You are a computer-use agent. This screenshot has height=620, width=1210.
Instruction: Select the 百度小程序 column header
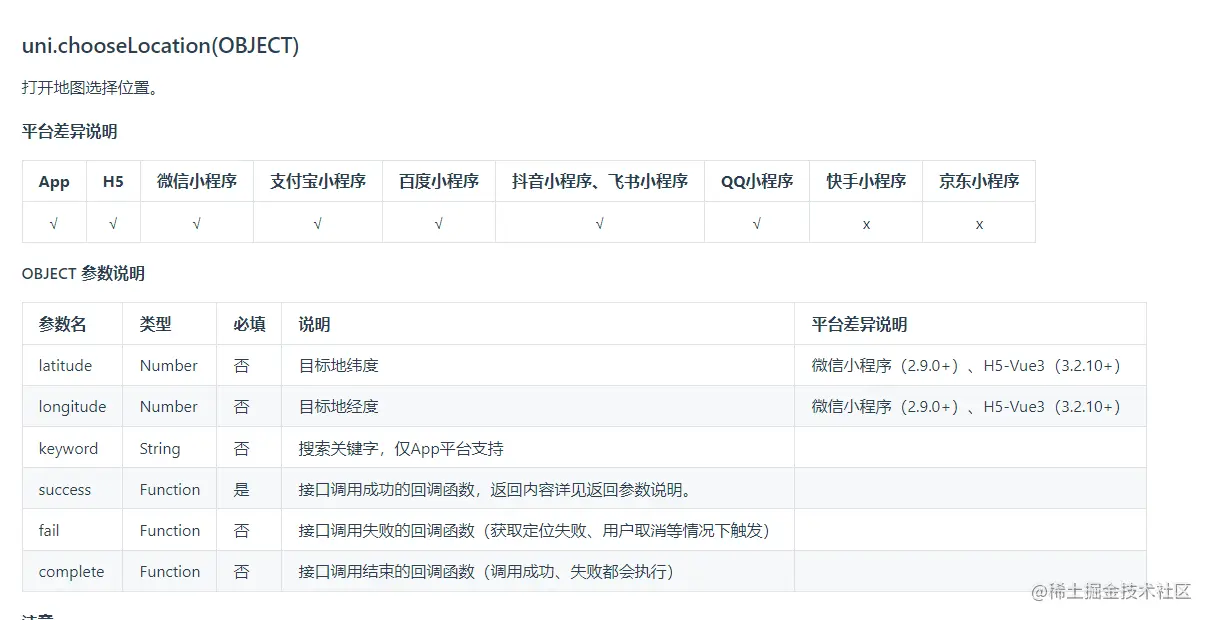click(x=439, y=181)
